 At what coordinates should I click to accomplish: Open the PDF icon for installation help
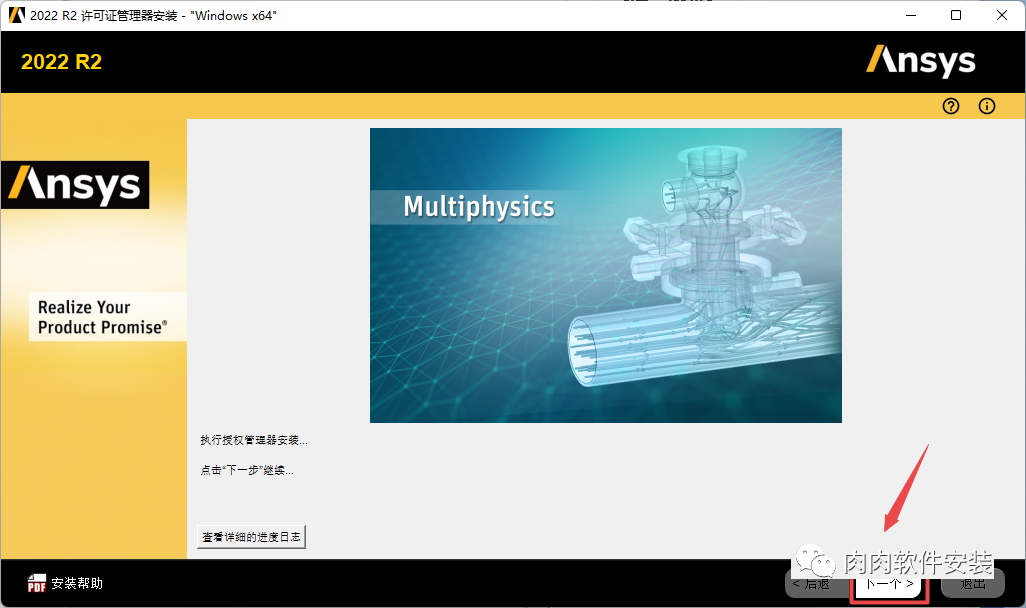click(37, 583)
